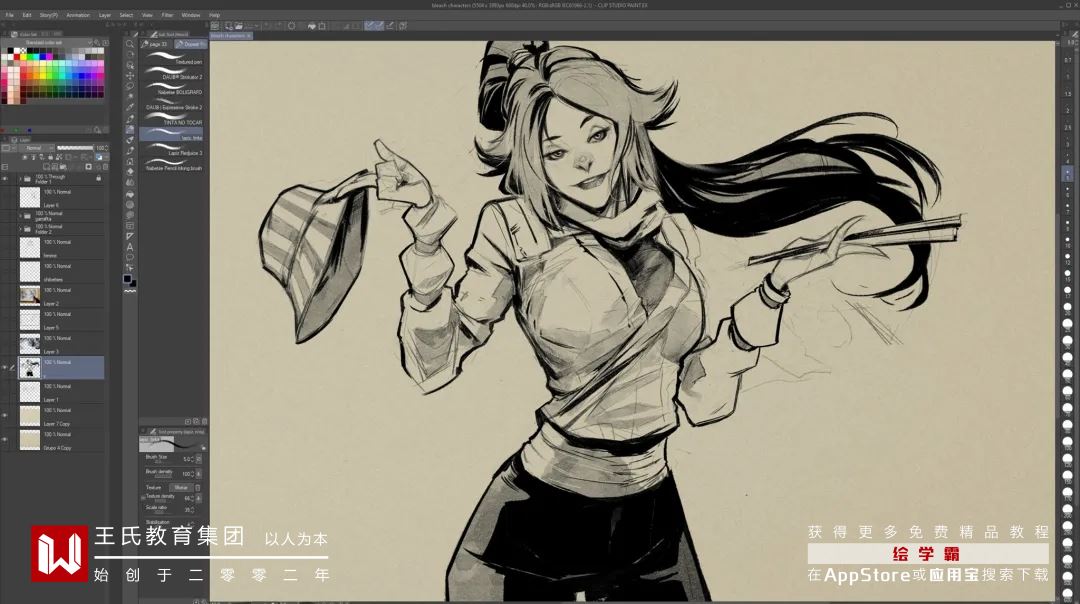Select the Move layer tool with four arrows
Viewport: 1080px width, 604px height.
[x=129, y=76]
